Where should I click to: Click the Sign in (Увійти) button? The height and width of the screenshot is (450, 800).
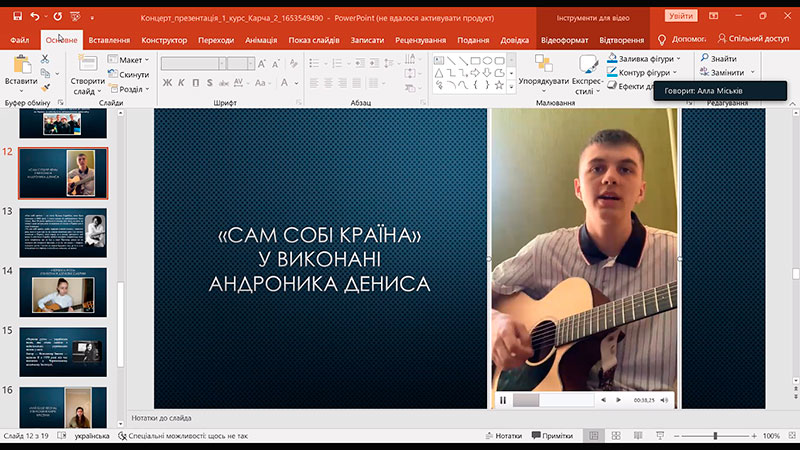pyautogui.click(x=681, y=16)
